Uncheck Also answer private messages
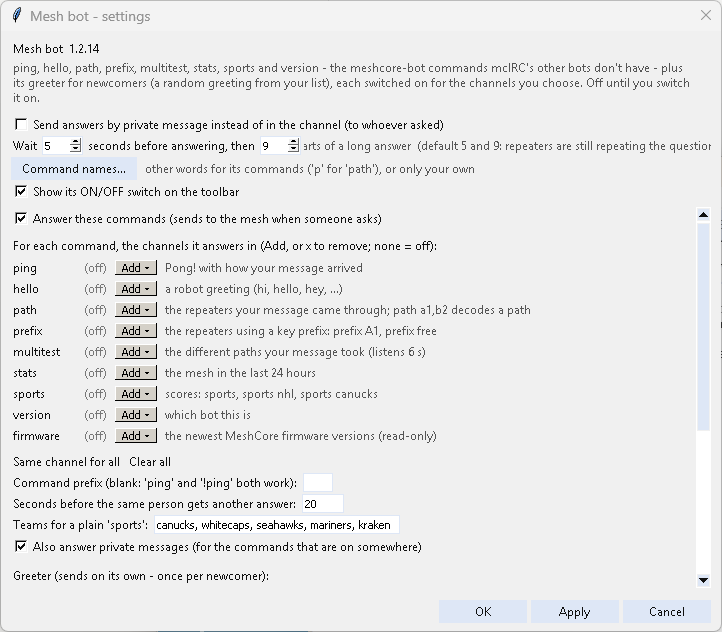 pyautogui.click(x=21, y=546)
